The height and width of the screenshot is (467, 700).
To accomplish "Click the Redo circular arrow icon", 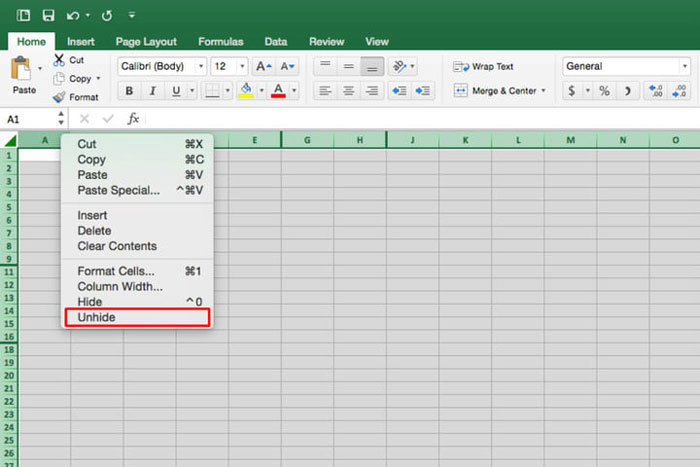I will pyautogui.click(x=107, y=16).
